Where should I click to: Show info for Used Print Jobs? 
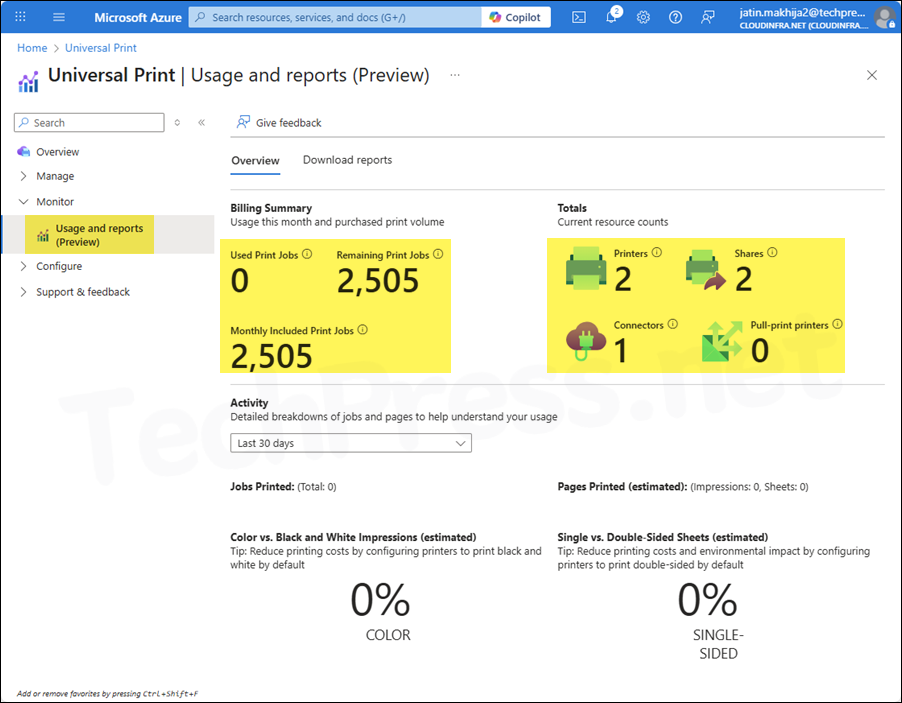click(x=307, y=254)
